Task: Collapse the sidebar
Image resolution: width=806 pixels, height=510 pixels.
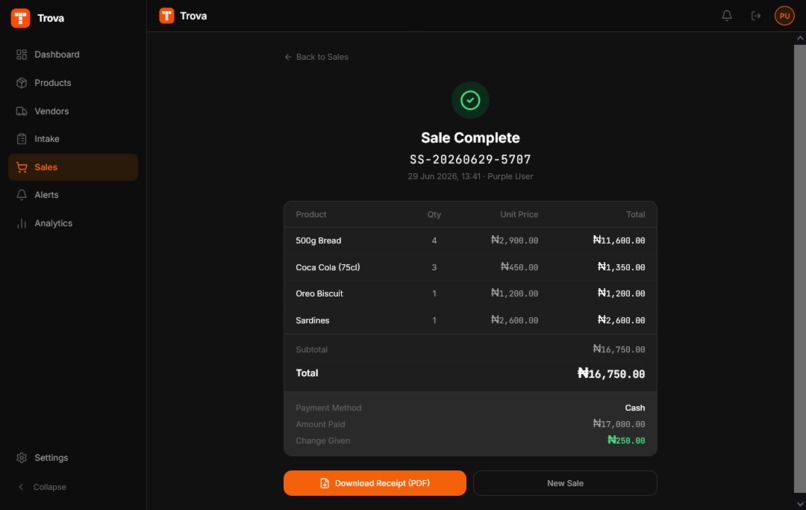Action: pos(42,487)
